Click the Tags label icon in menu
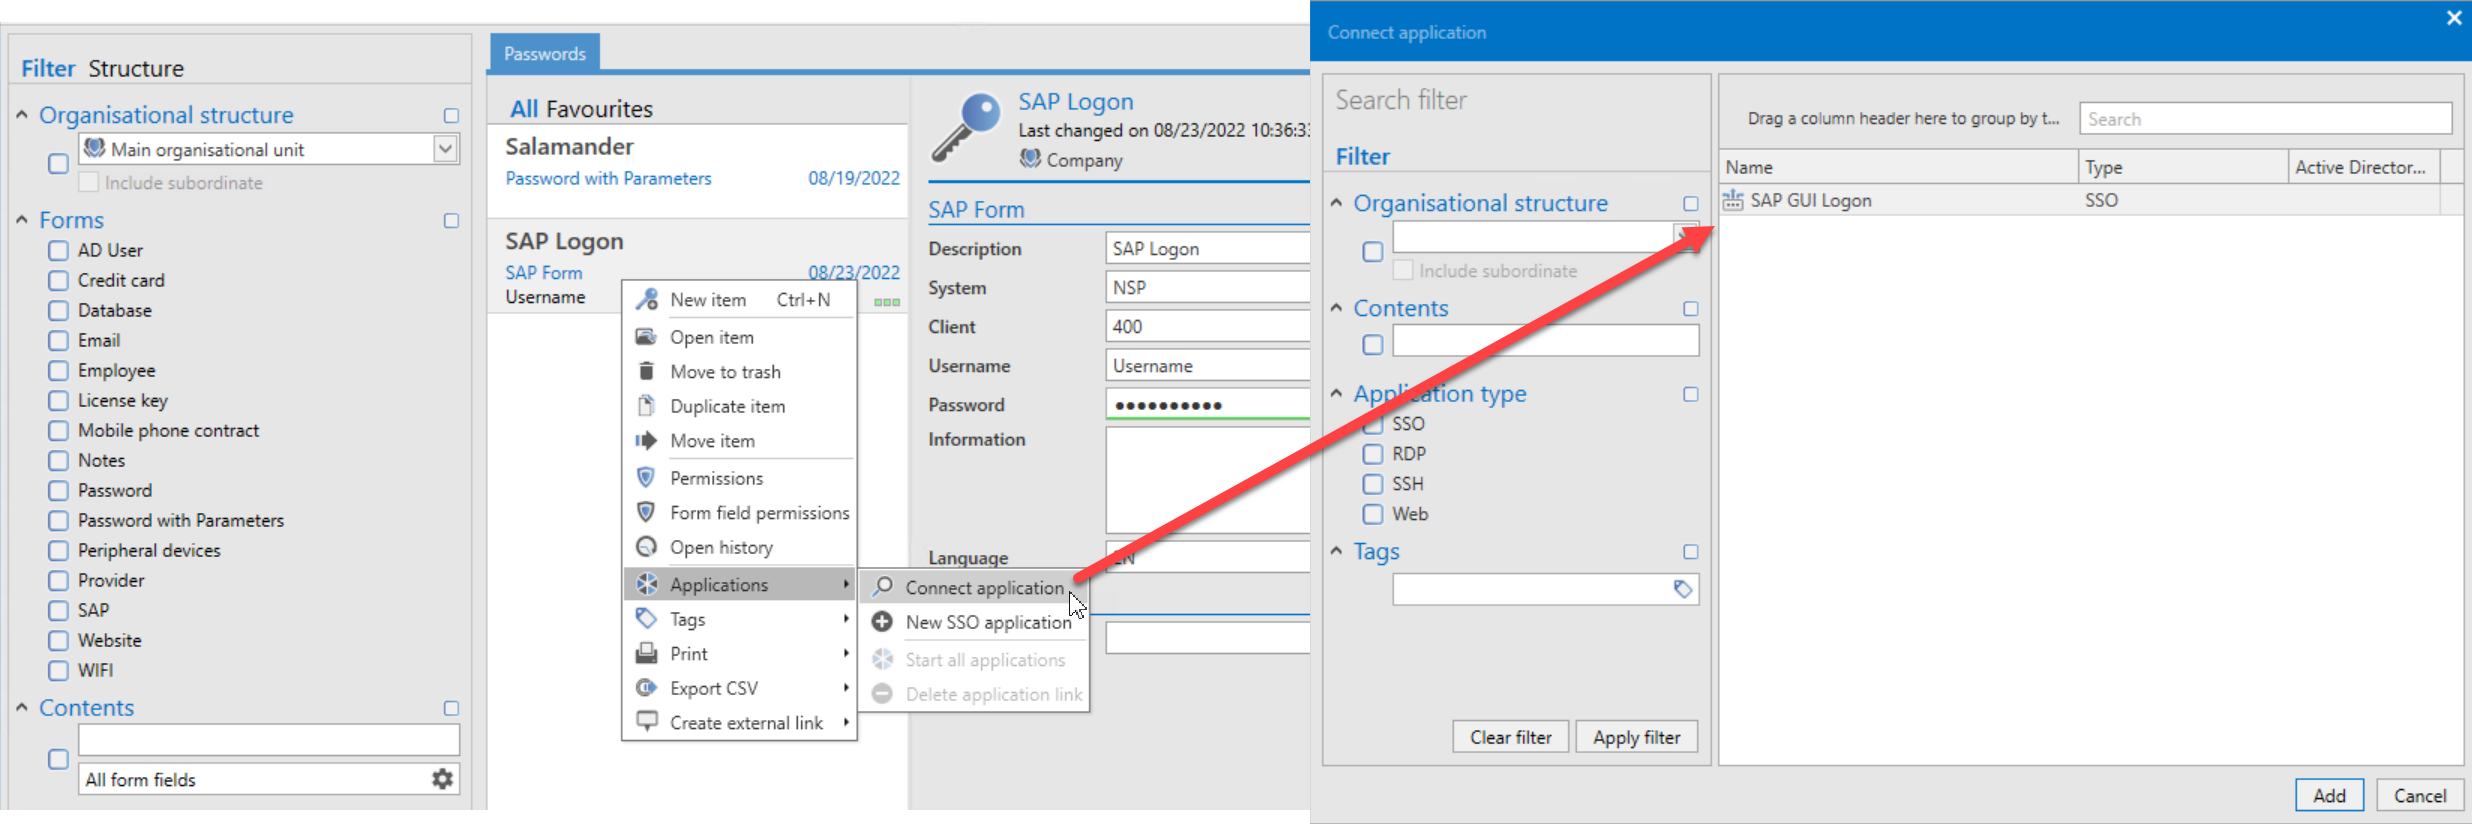2472x824 pixels. coord(647,619)
